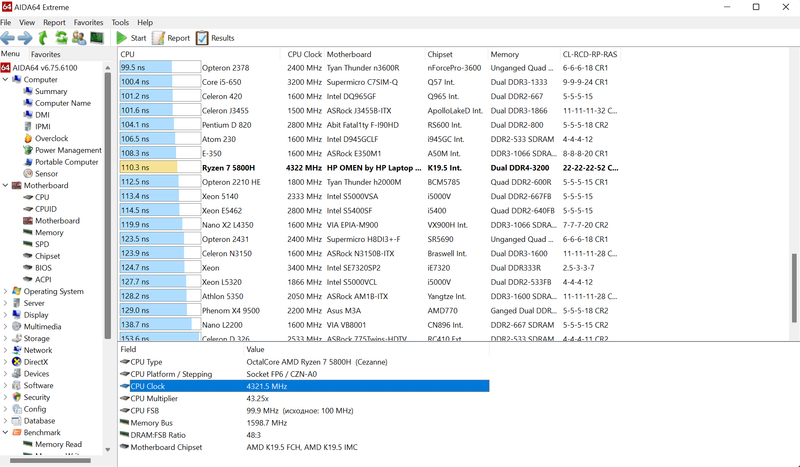800x467 pixels.
Task: Click the results list vertical scrollbar thumb
Action: pos(794,288)
